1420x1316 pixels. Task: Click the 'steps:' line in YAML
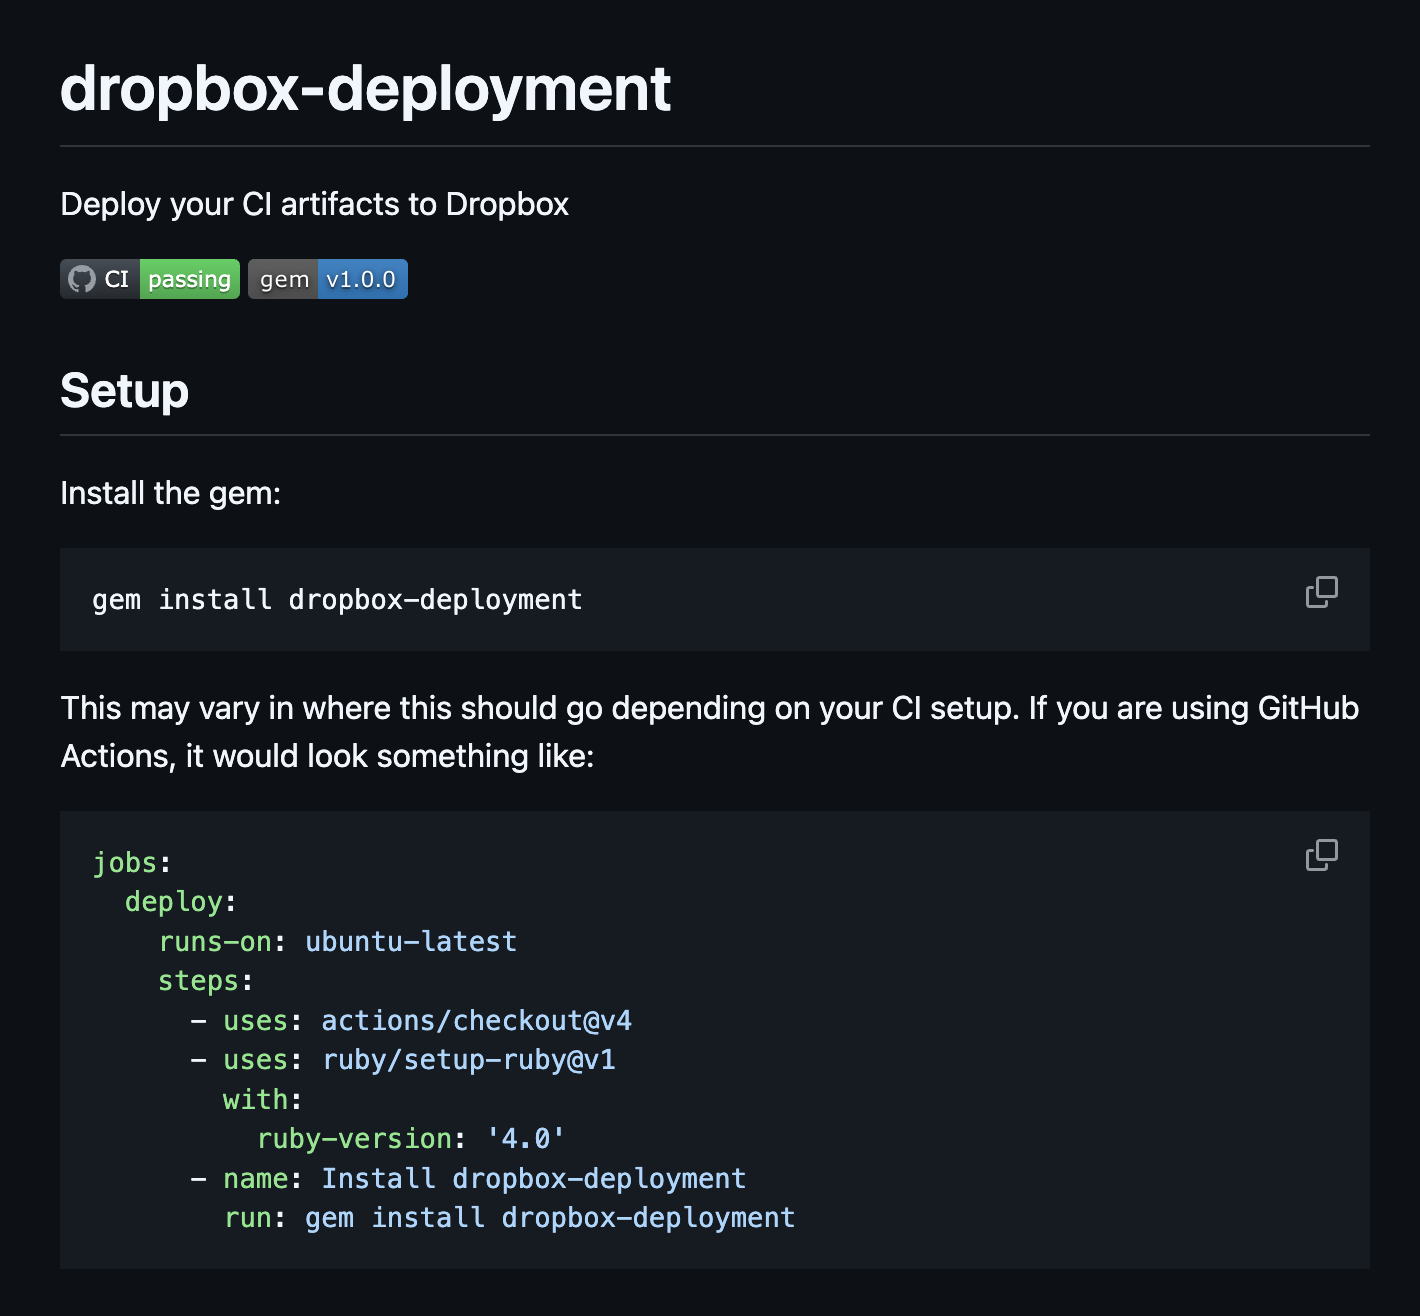tap(205, 981)
